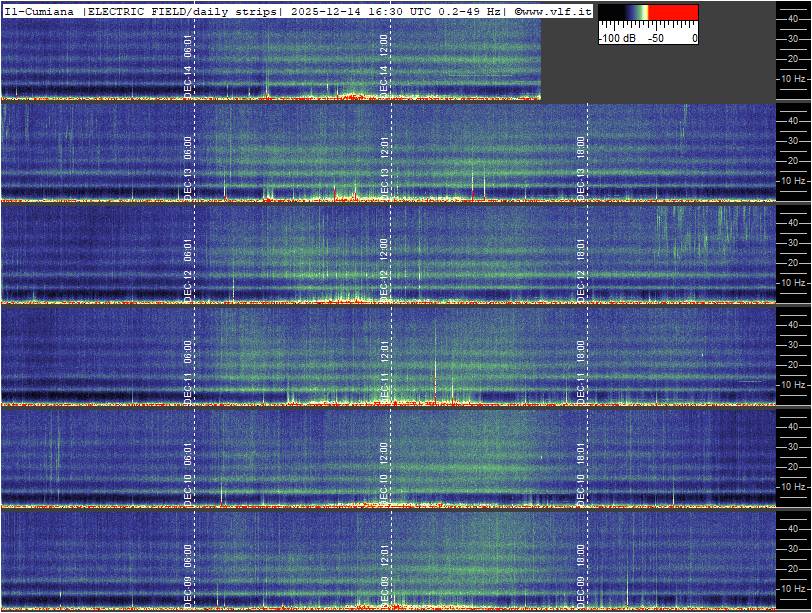Click the -100 dB label on color scale

point(616,38)
